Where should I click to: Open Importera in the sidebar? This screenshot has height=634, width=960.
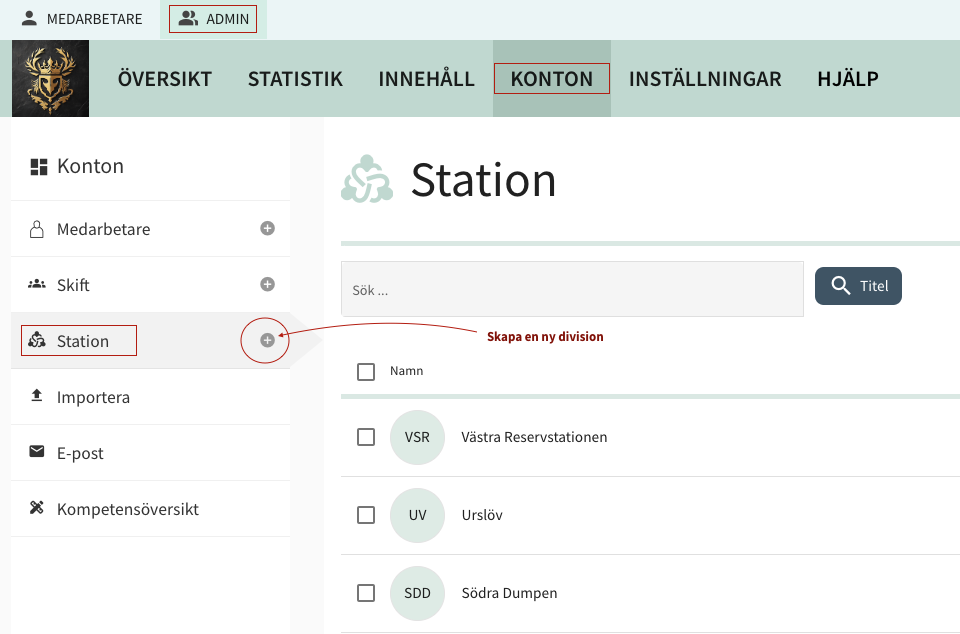click(x=93, y=397)
